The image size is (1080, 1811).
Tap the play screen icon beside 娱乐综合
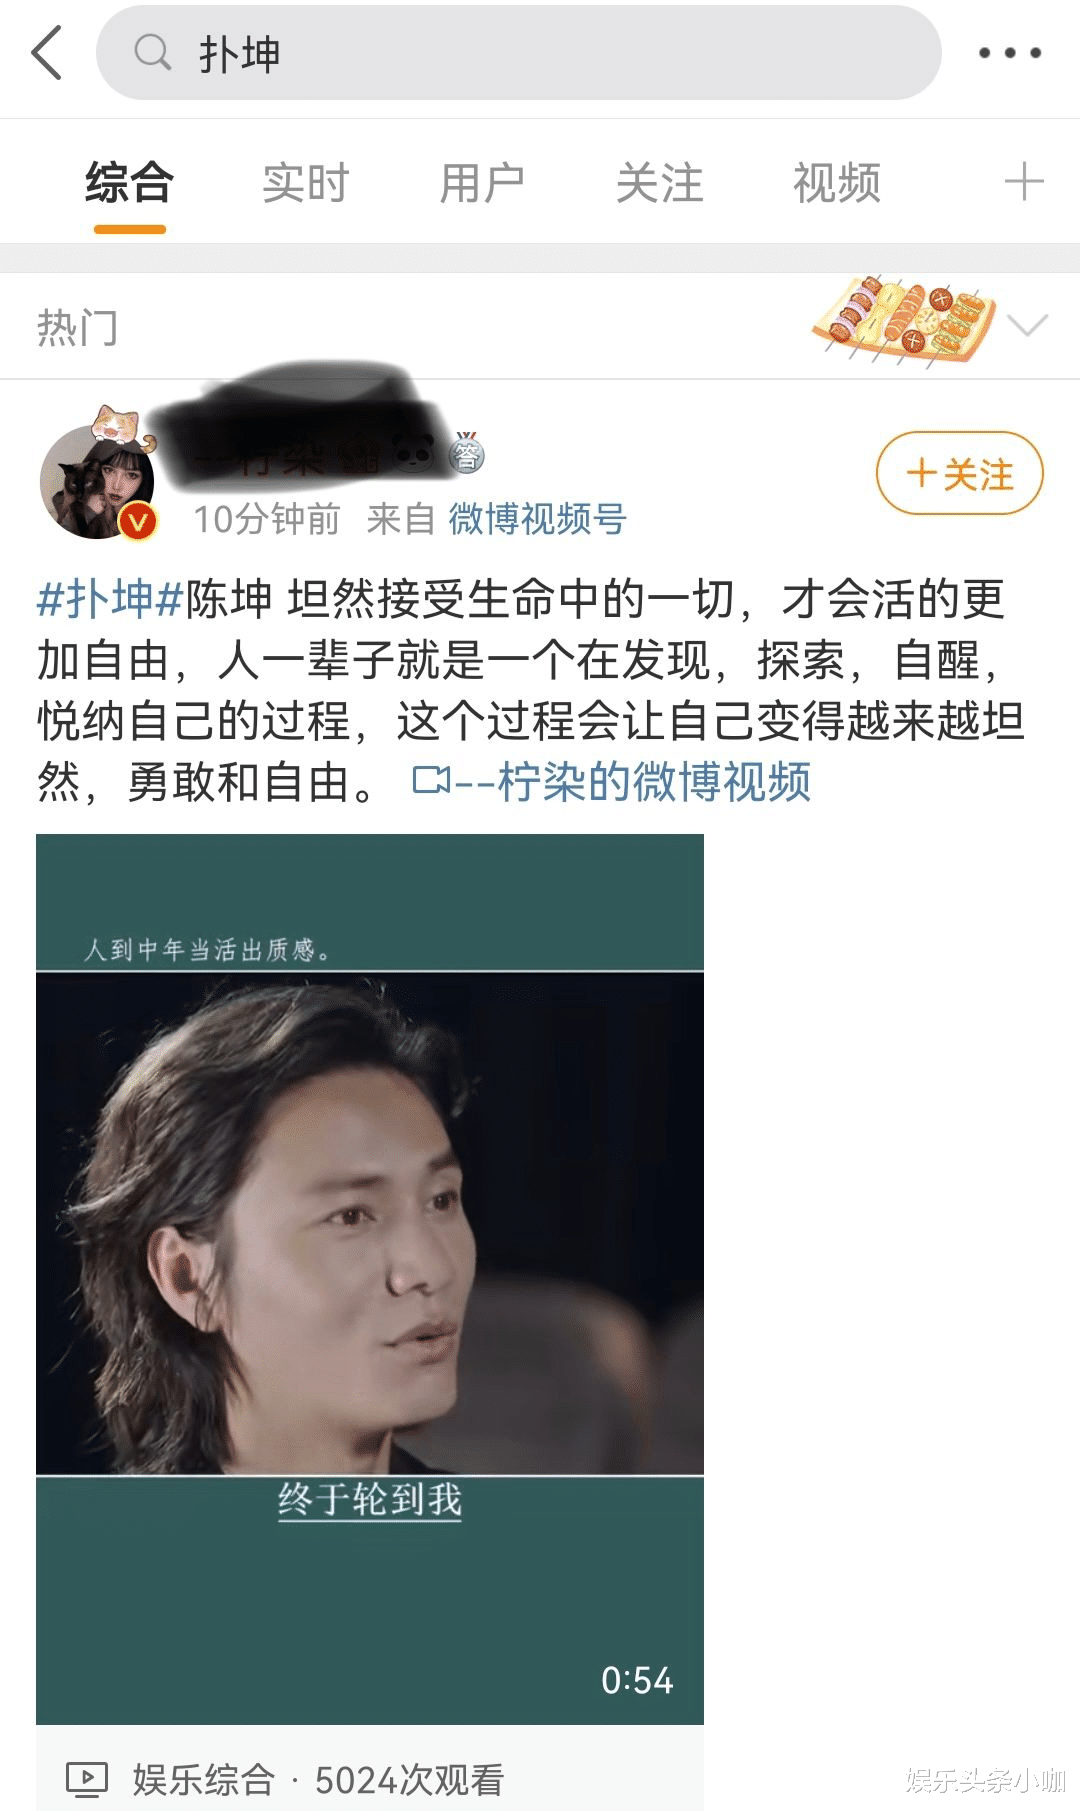(x=86, y=1779)
